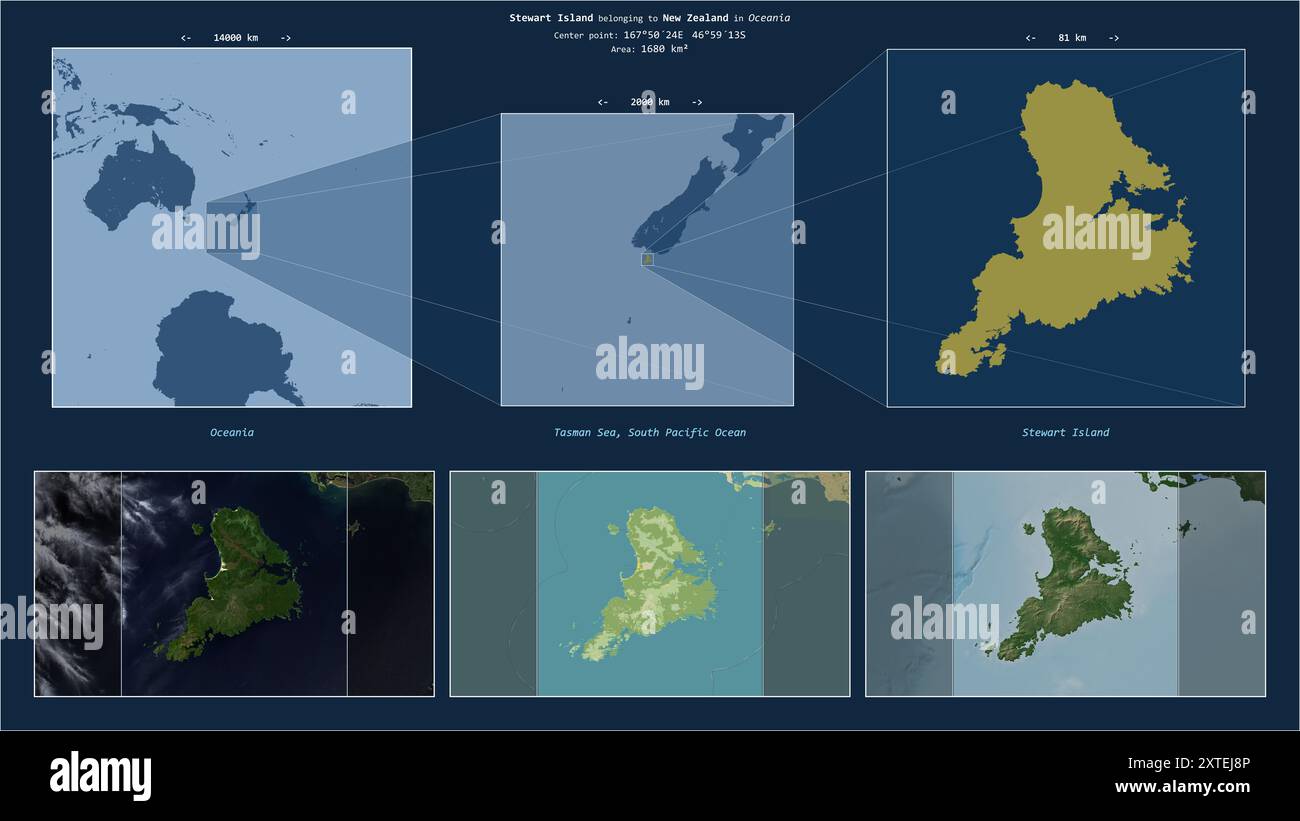Click the satellite imagery map of Stewart Island

234,584
